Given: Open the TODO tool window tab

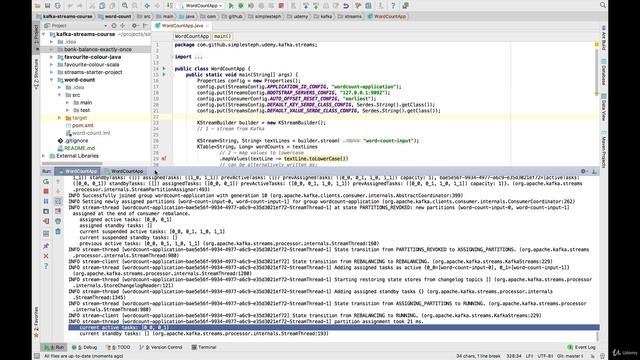Looking at the screenshot, I should 118,347.
